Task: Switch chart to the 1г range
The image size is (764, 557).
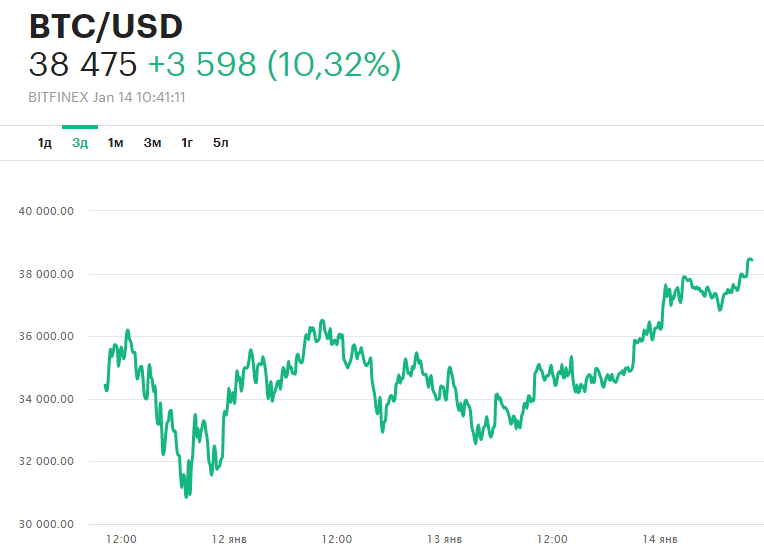Action: coord(187,143)
